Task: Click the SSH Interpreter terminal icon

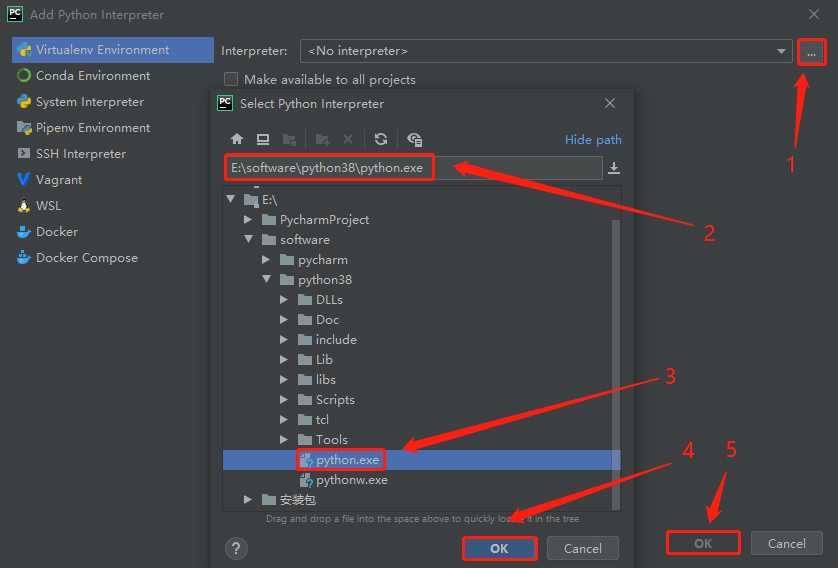Action: [x=24, y=153]
